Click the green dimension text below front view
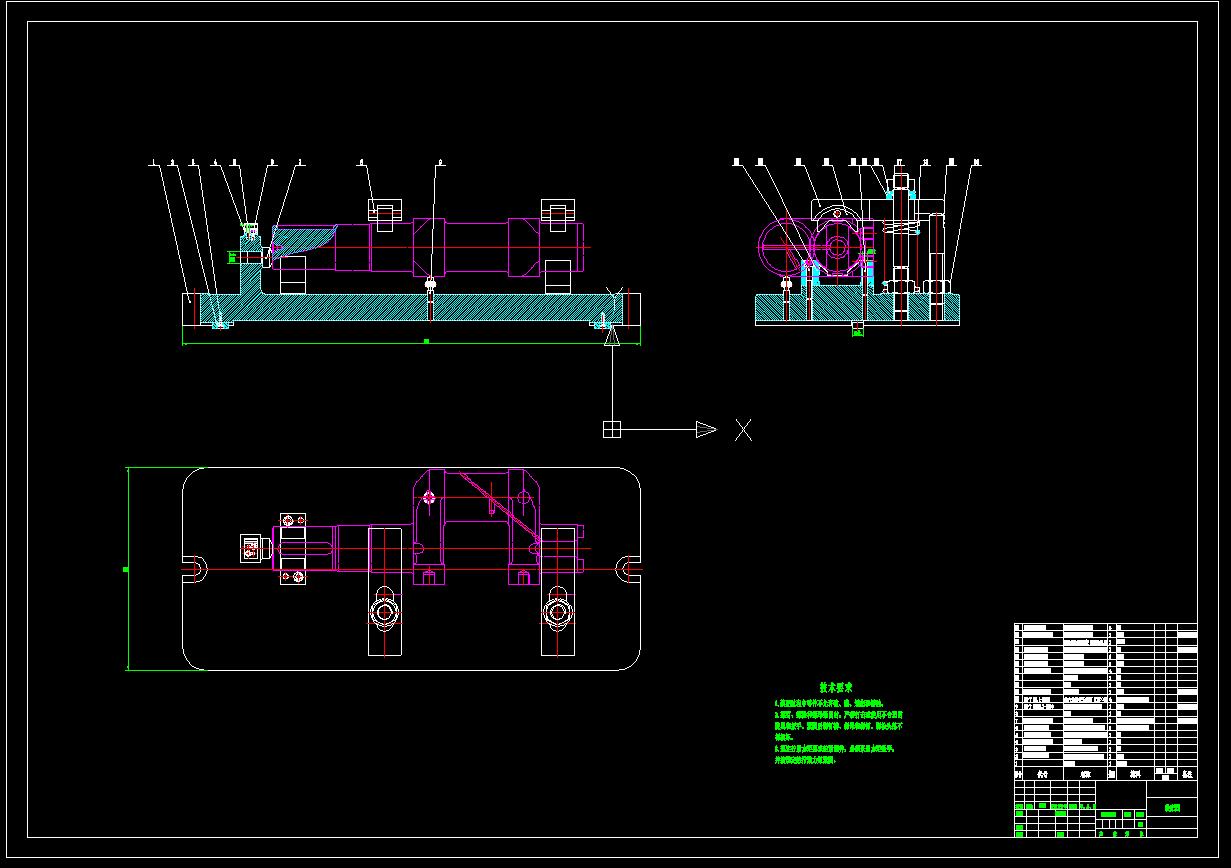Viewport: 1231px width, 868px height. pos(427,341)
